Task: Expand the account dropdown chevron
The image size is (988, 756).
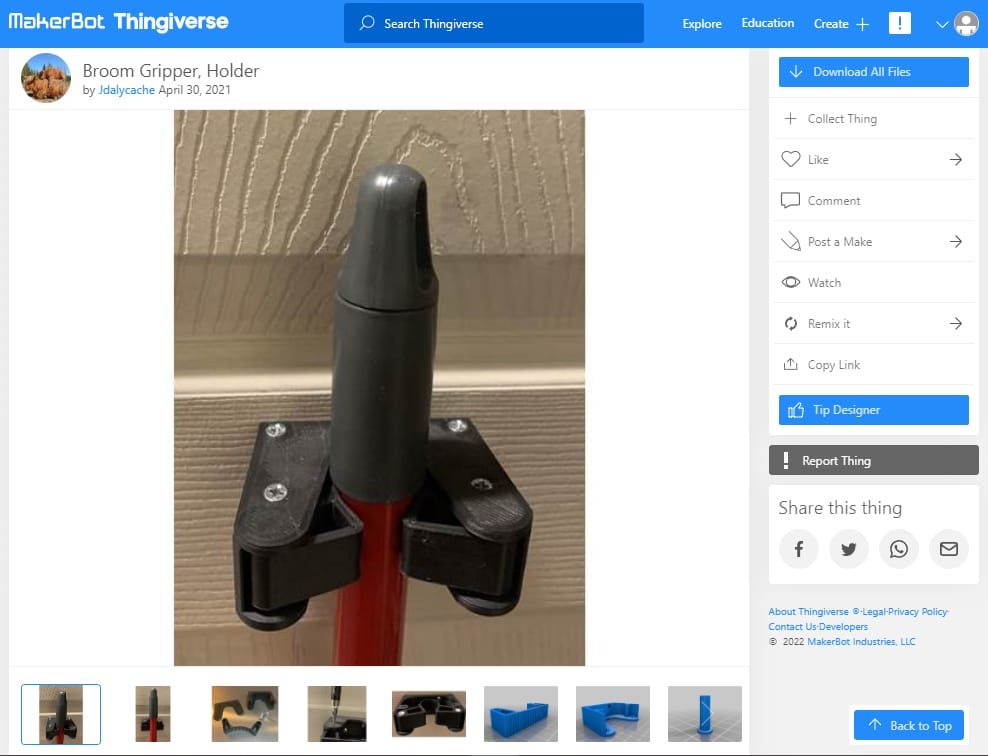Action: tap(942, 22)
